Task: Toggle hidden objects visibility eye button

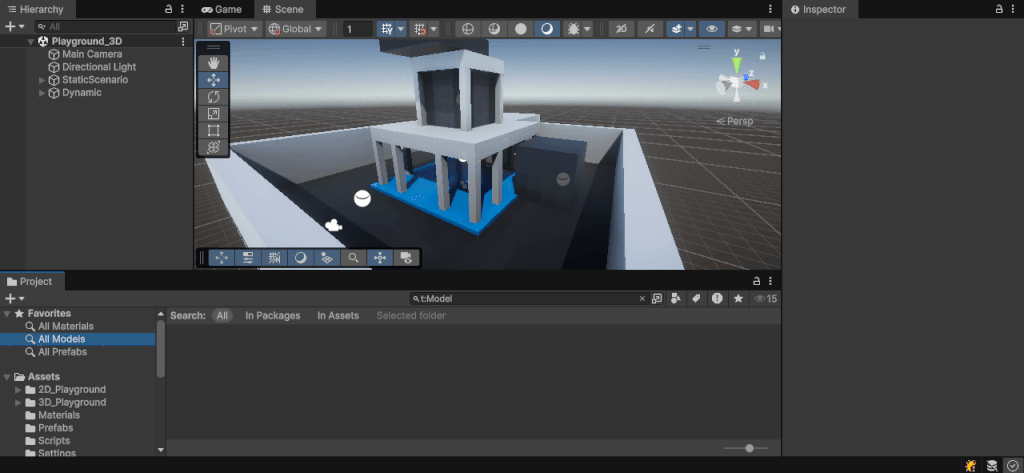Action: point(712,29)
